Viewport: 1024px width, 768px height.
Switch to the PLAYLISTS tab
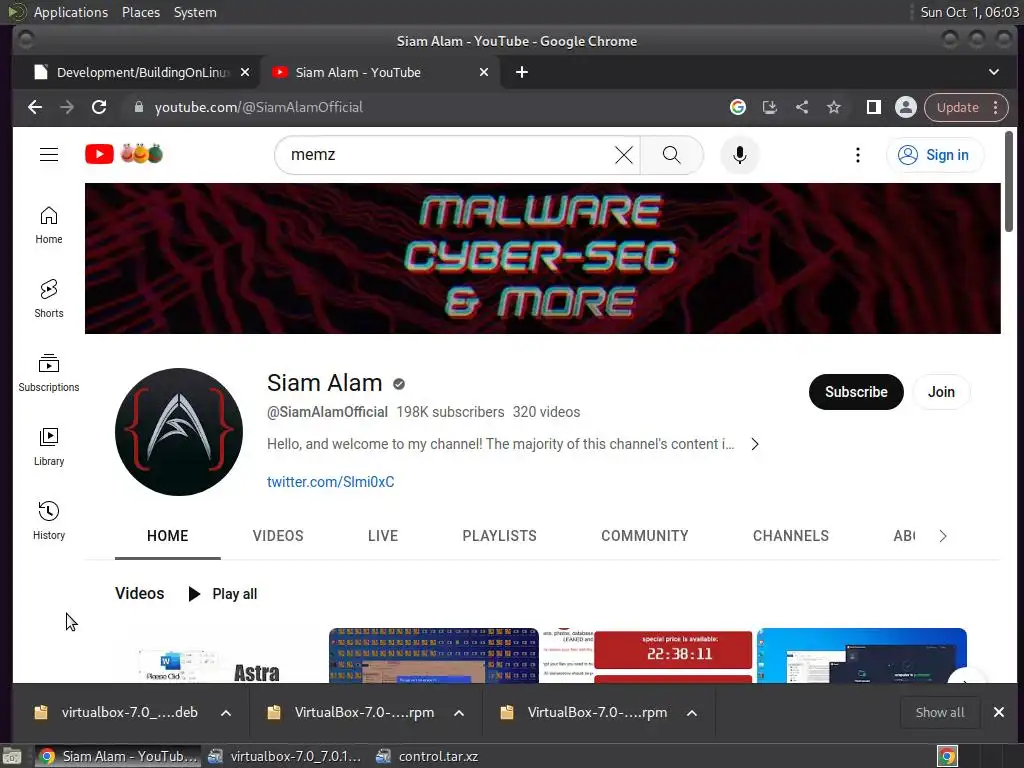click(x=500, y=536)
